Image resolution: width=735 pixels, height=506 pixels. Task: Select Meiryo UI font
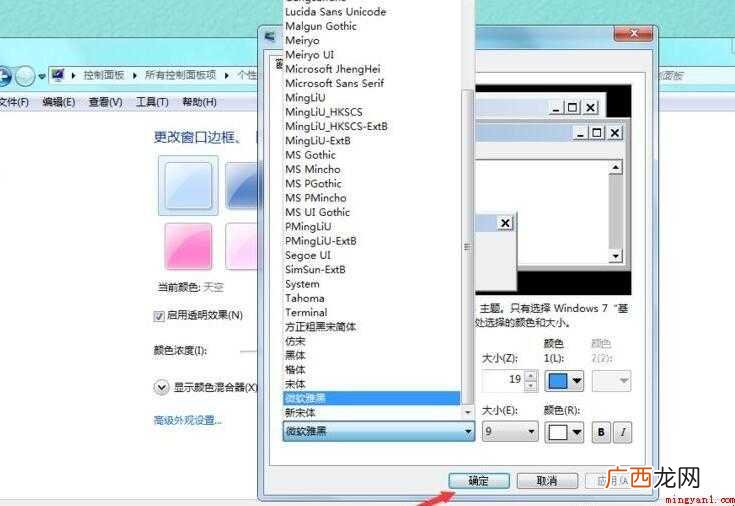click(x=310, y=55)
